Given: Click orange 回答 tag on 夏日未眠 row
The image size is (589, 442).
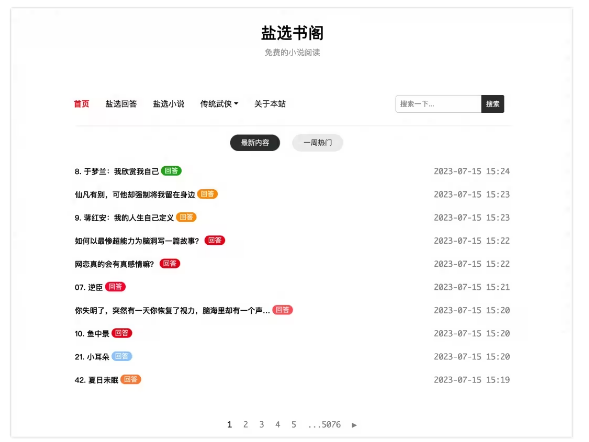Looking at the screenshot, I should [x=131, y=380].
